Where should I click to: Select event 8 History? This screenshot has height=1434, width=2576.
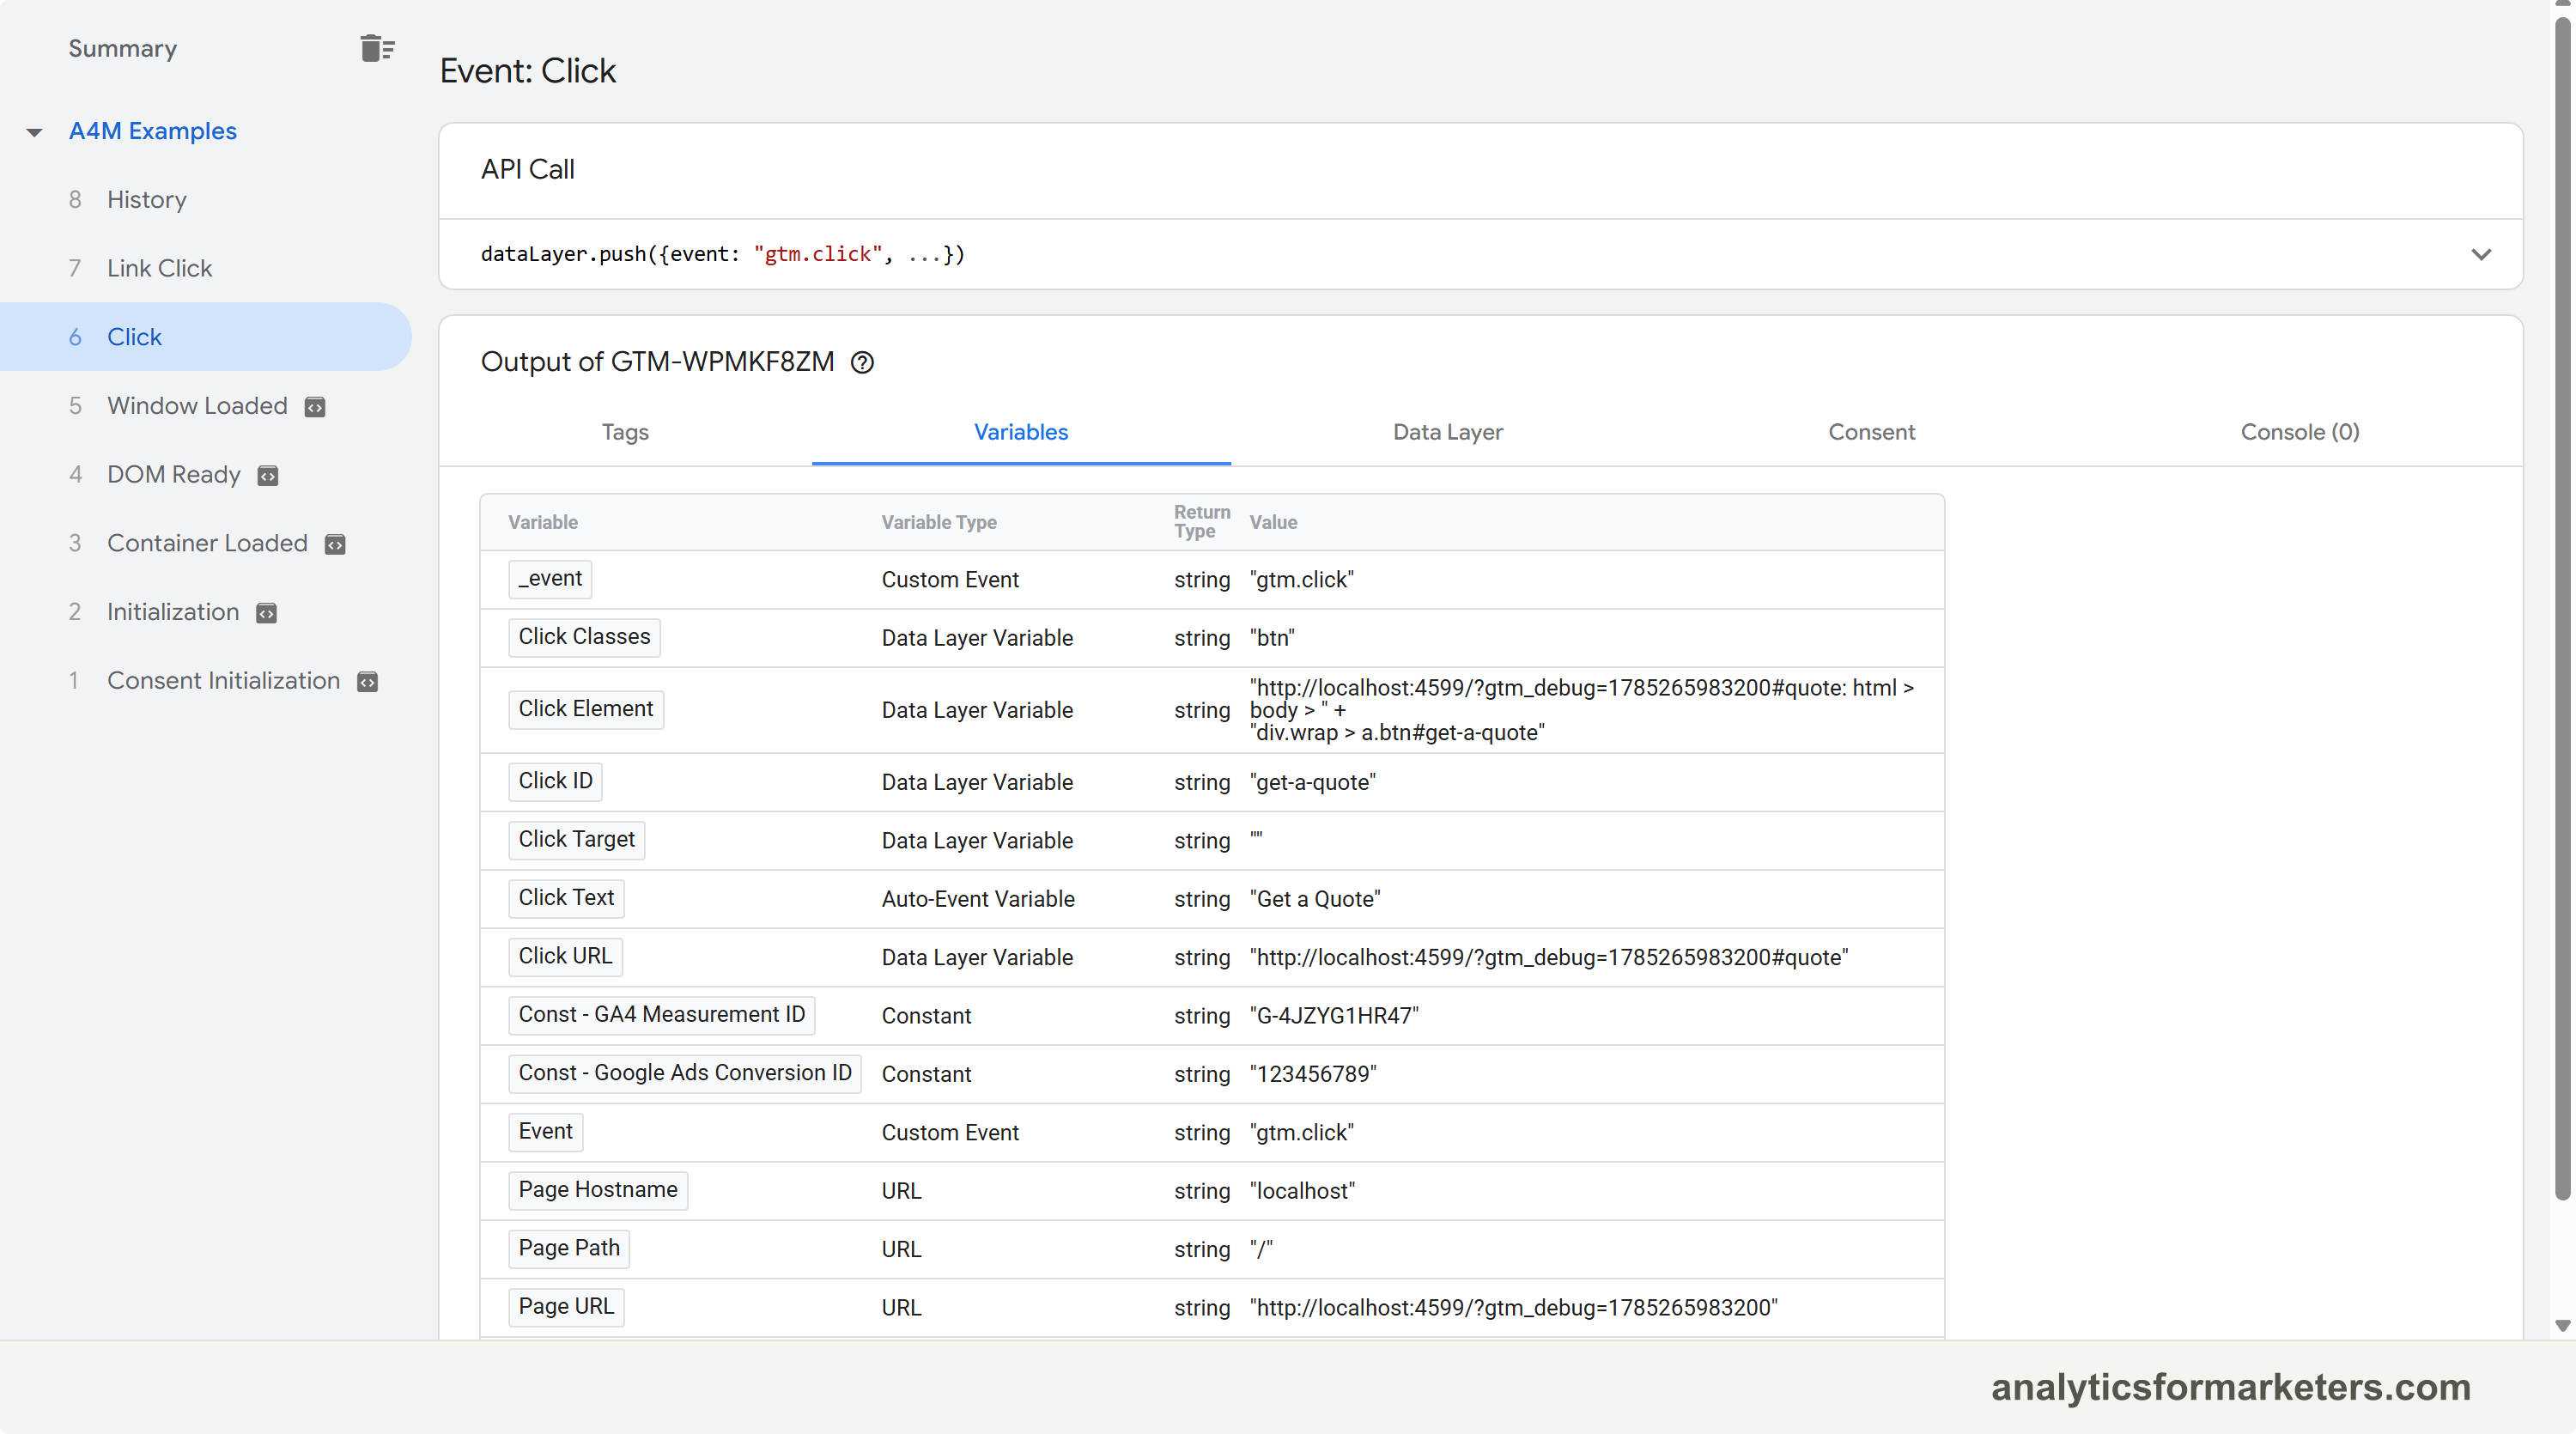[x=205, y=200]
